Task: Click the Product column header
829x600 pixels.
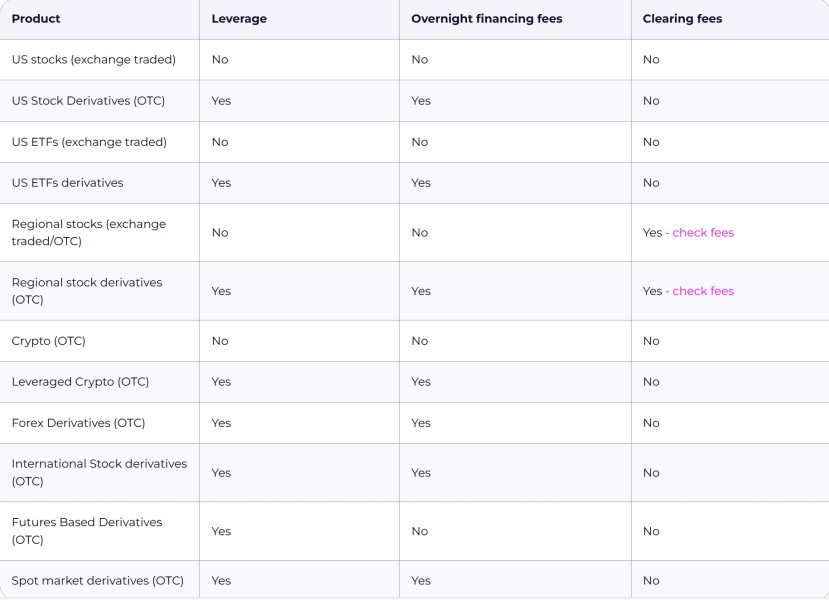Action: 36,19
